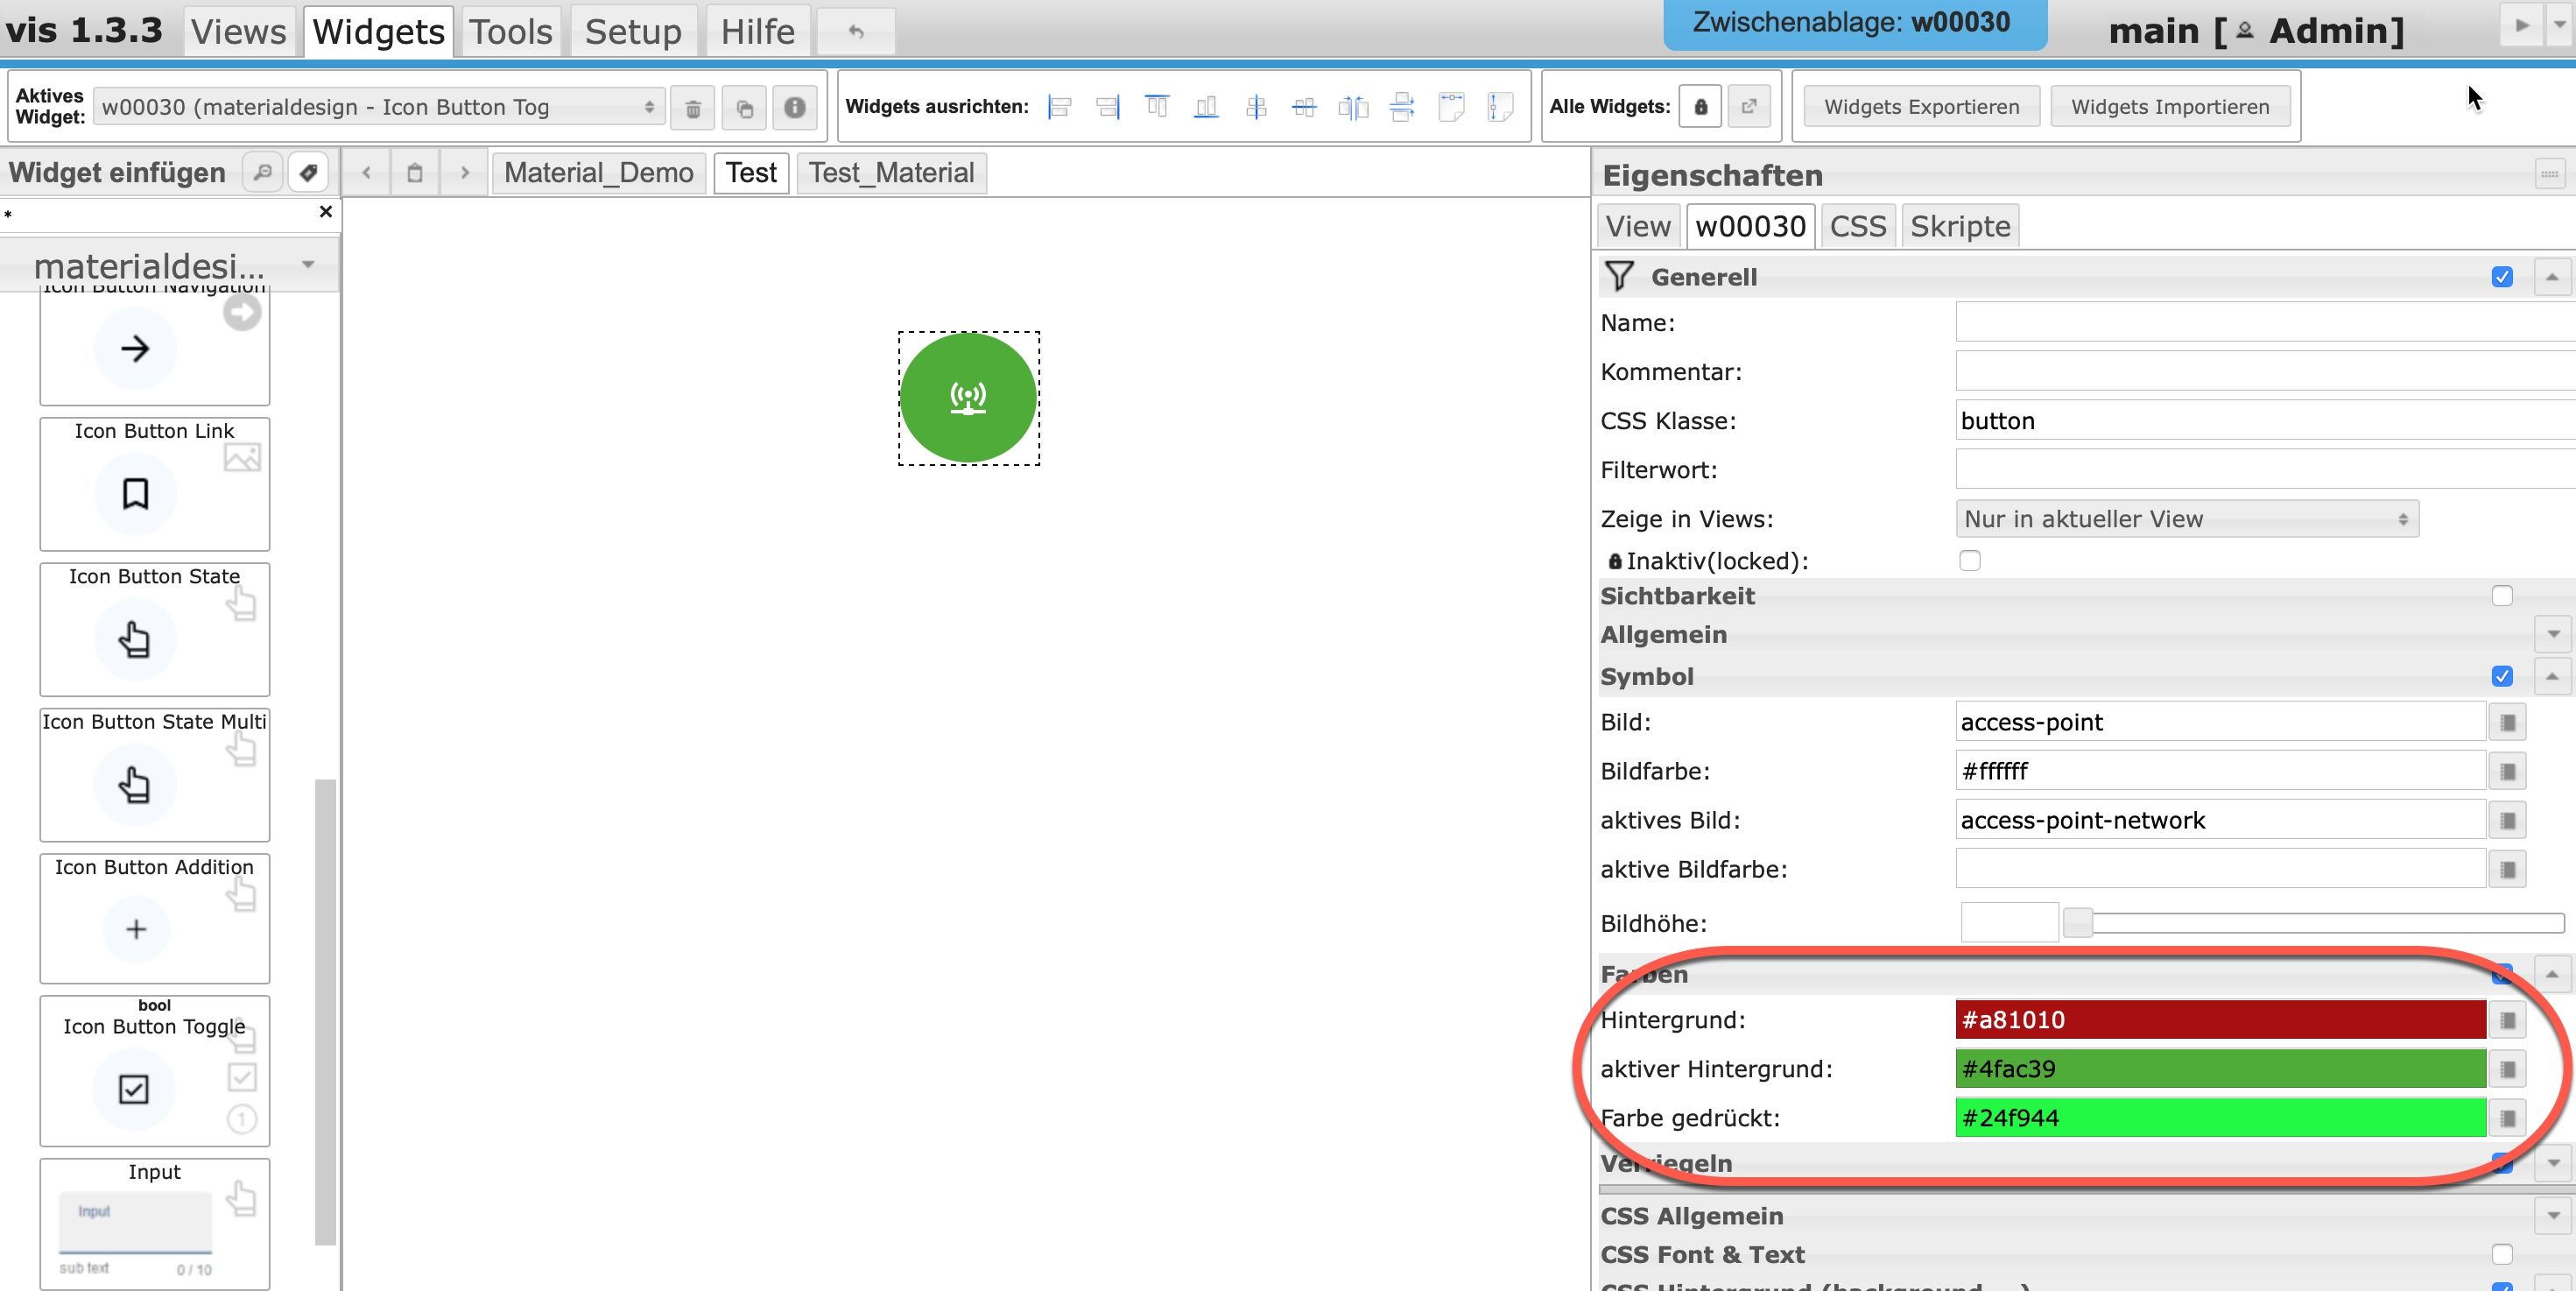Switch to the Material_Demo view tab
2576x1291 pixels.
[x=598, y=173]
